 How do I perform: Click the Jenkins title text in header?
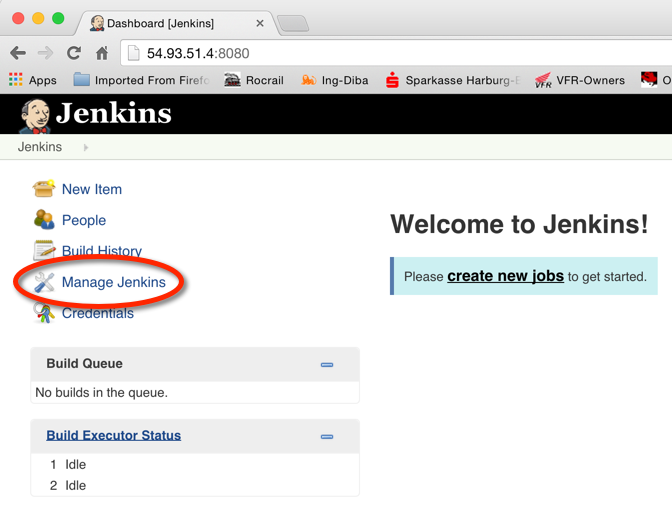(x=114, y=113)
